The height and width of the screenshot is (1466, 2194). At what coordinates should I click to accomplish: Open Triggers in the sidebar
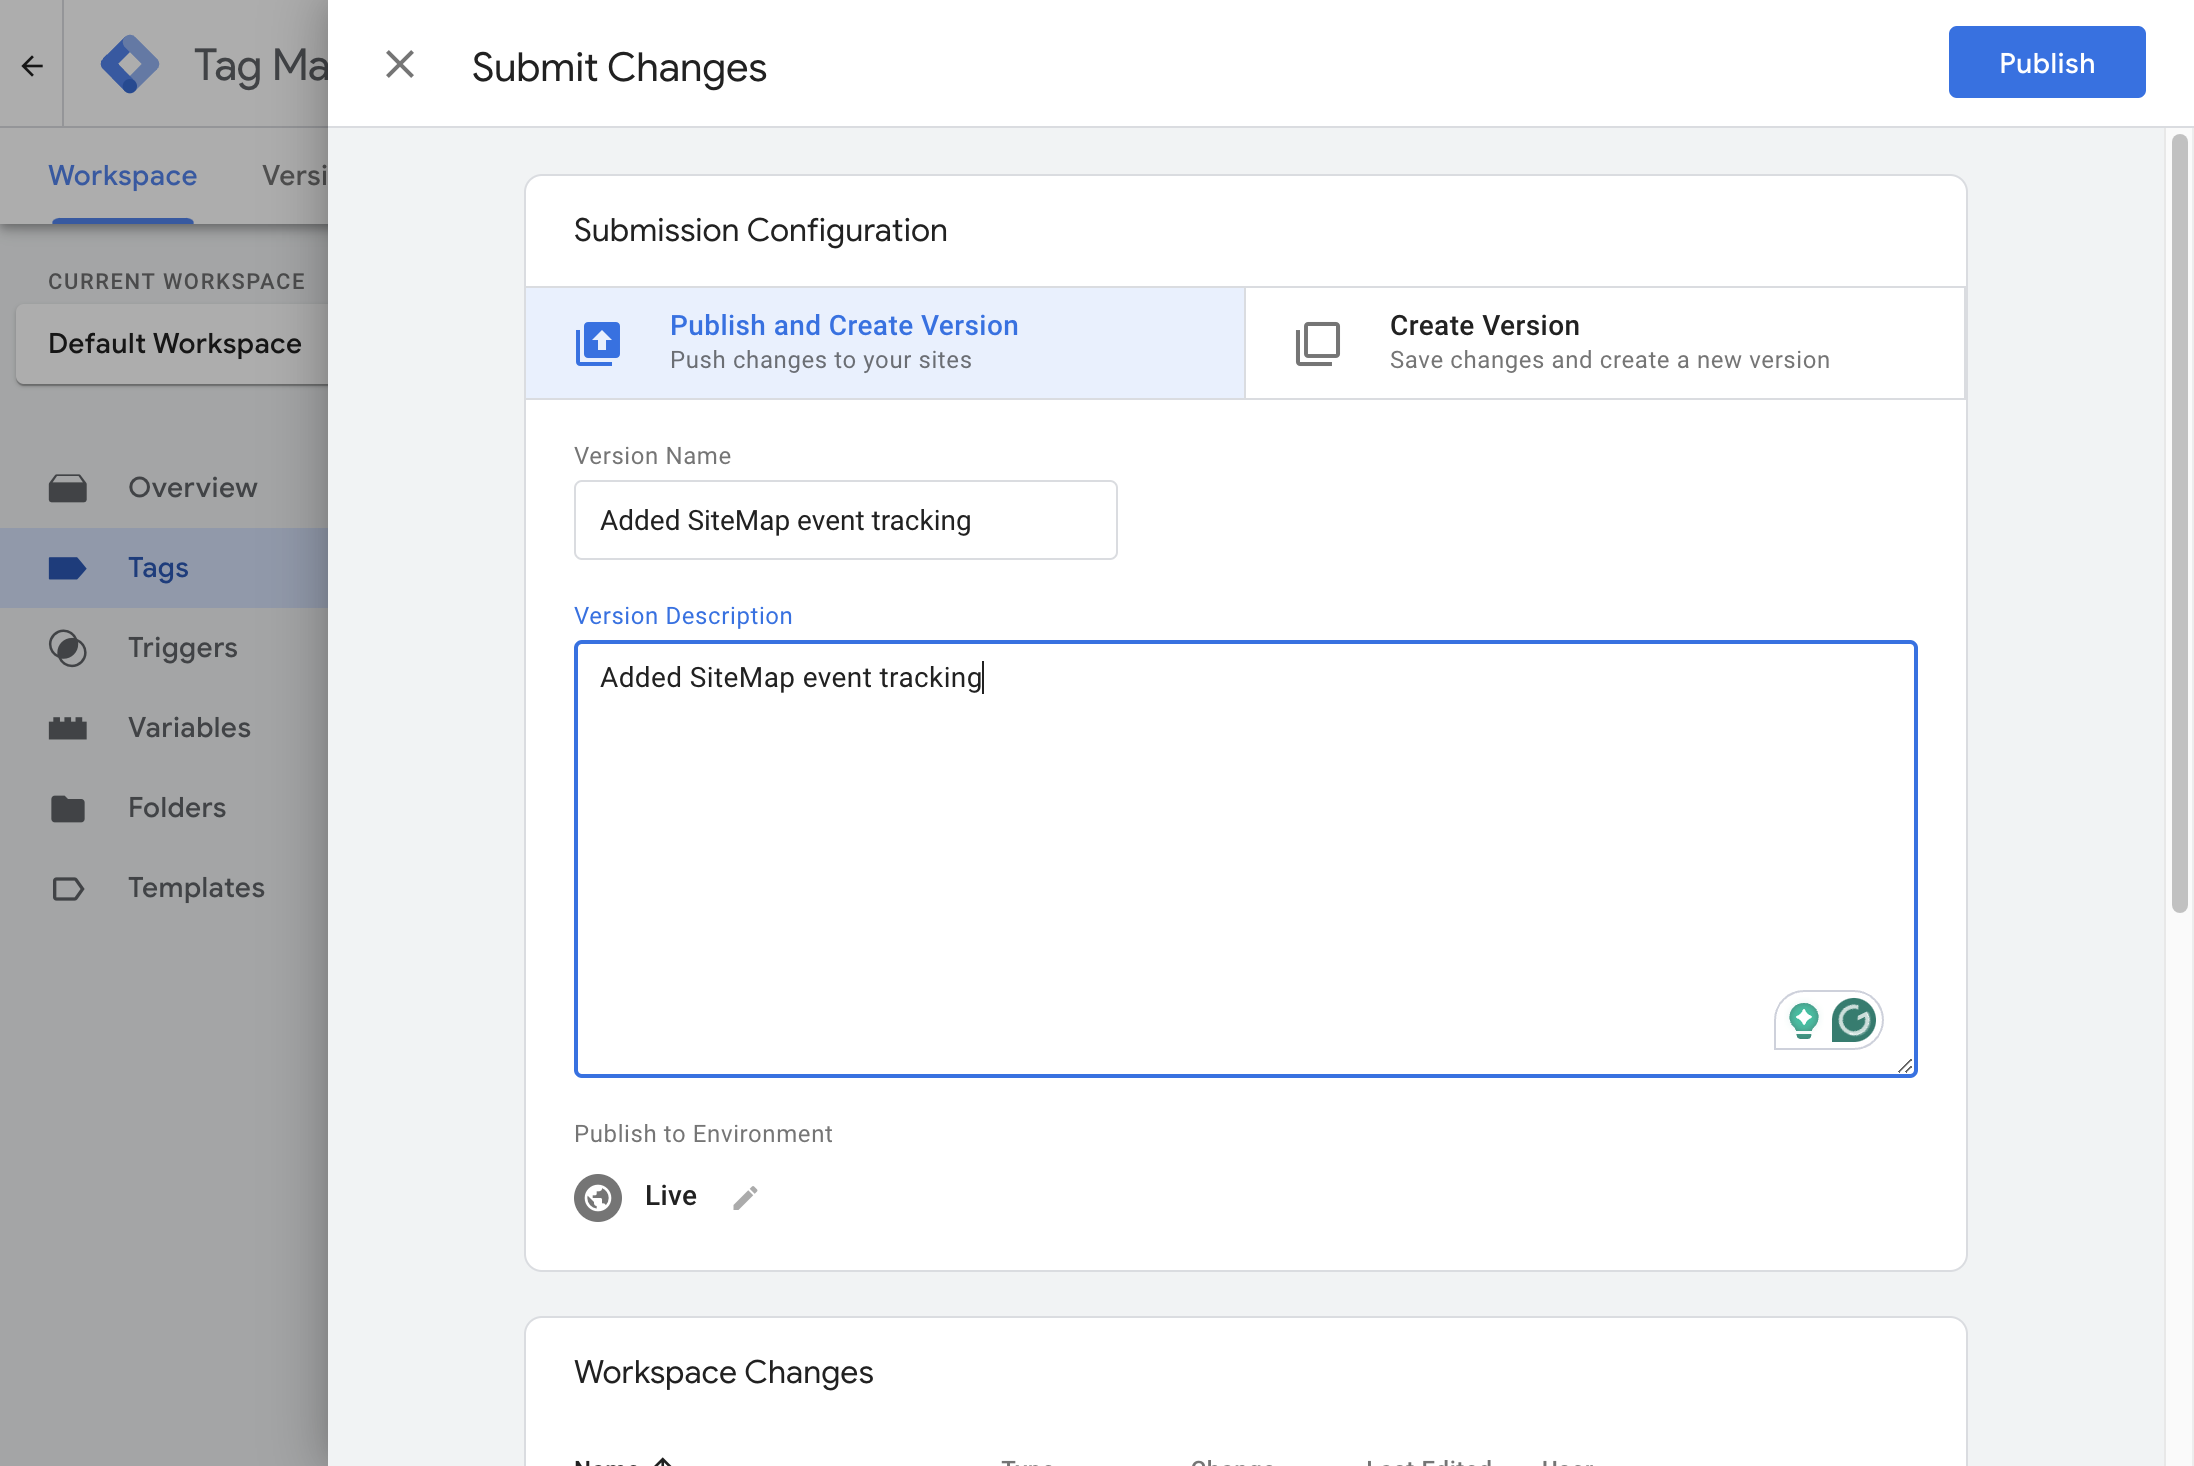tap(164, 648)
